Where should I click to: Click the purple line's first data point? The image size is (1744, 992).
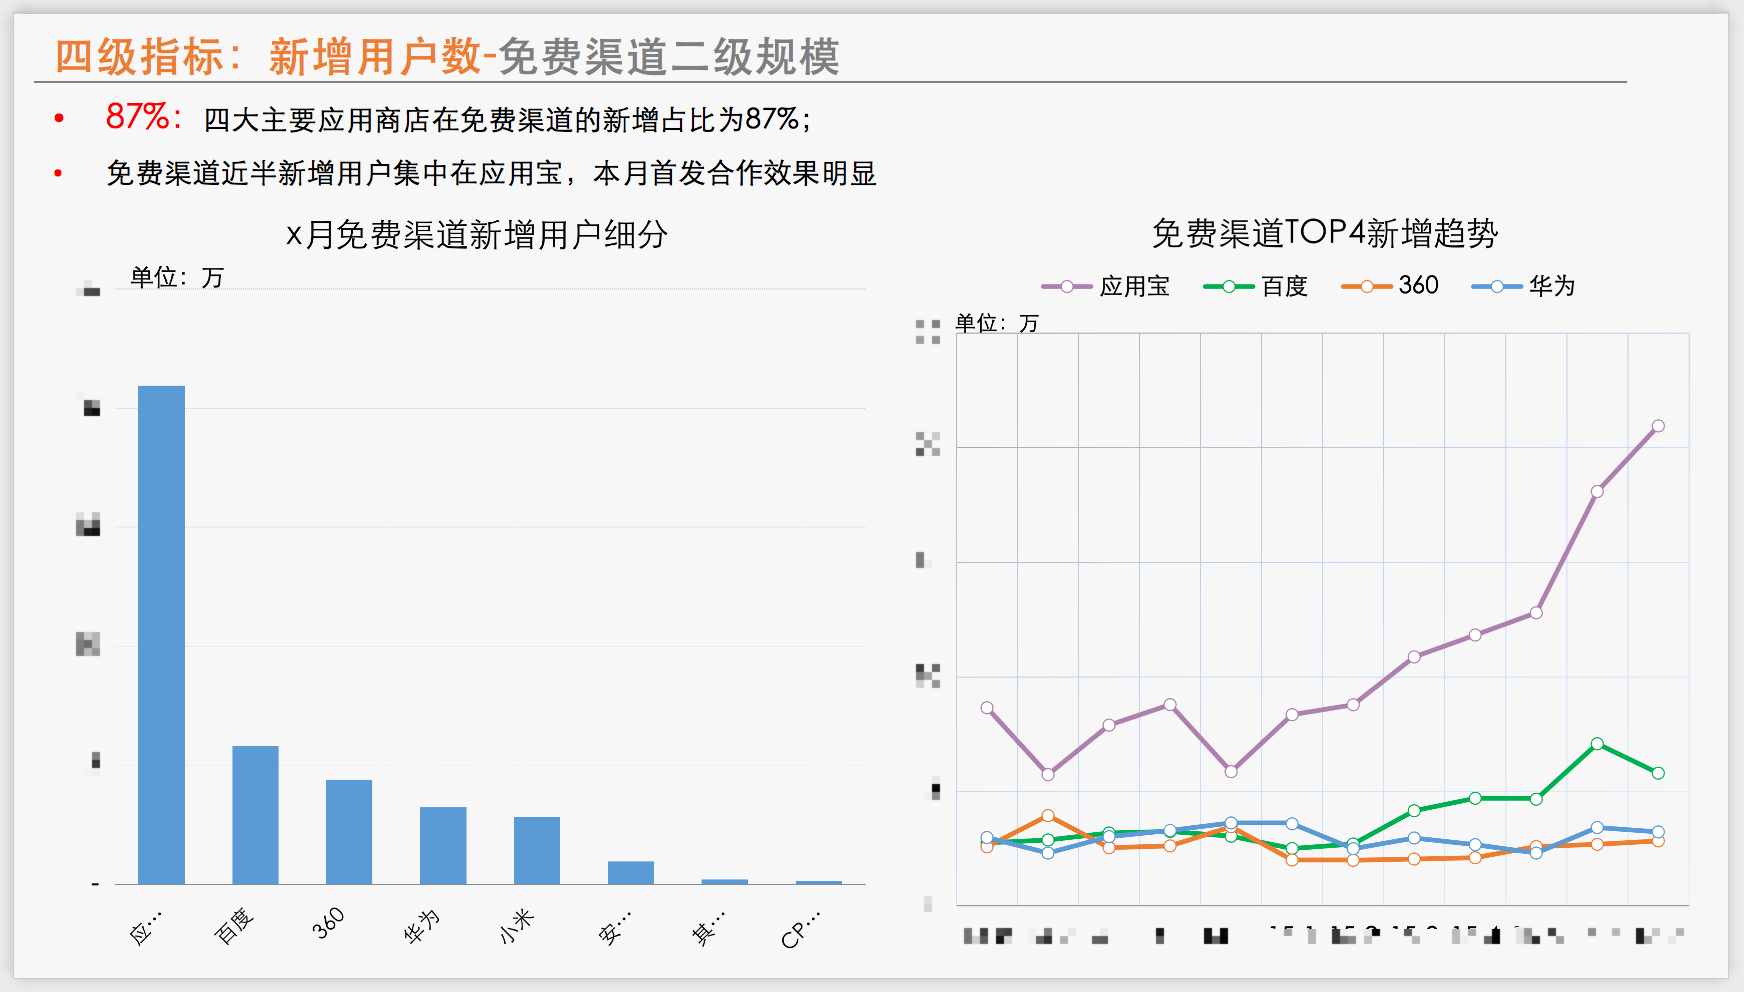987,708
